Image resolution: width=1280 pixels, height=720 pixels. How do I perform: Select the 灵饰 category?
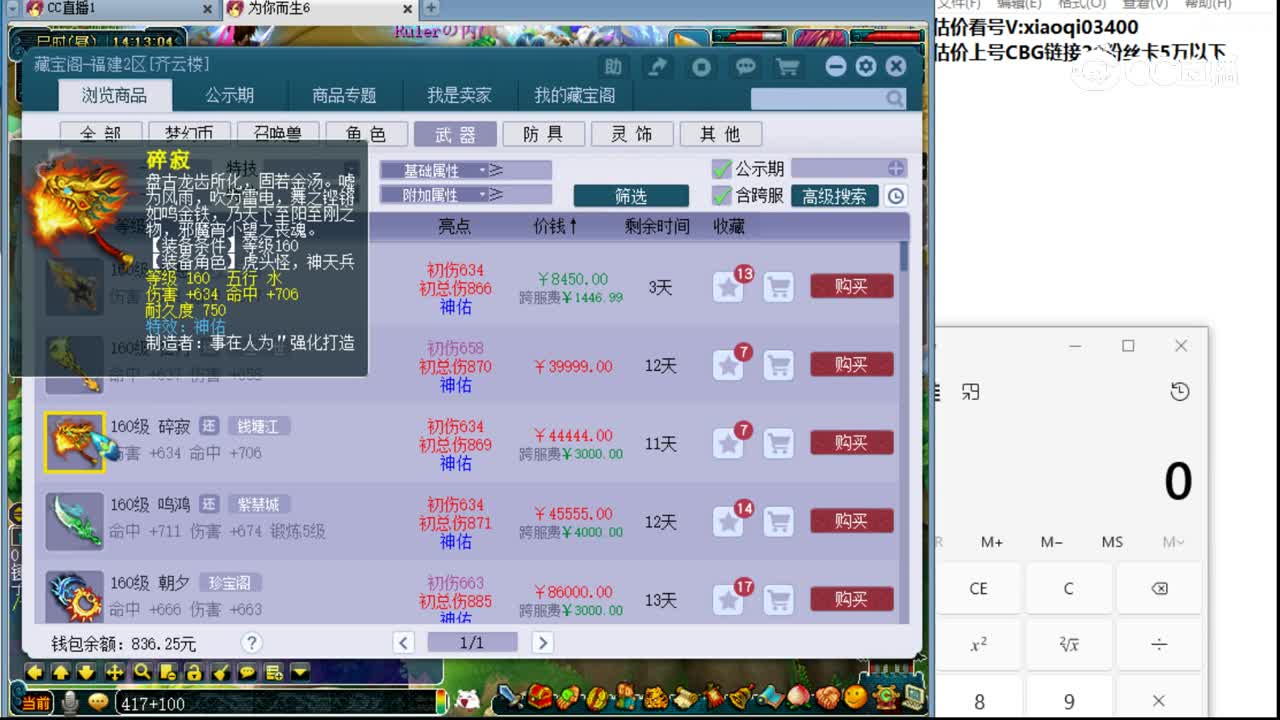point(632,134)
